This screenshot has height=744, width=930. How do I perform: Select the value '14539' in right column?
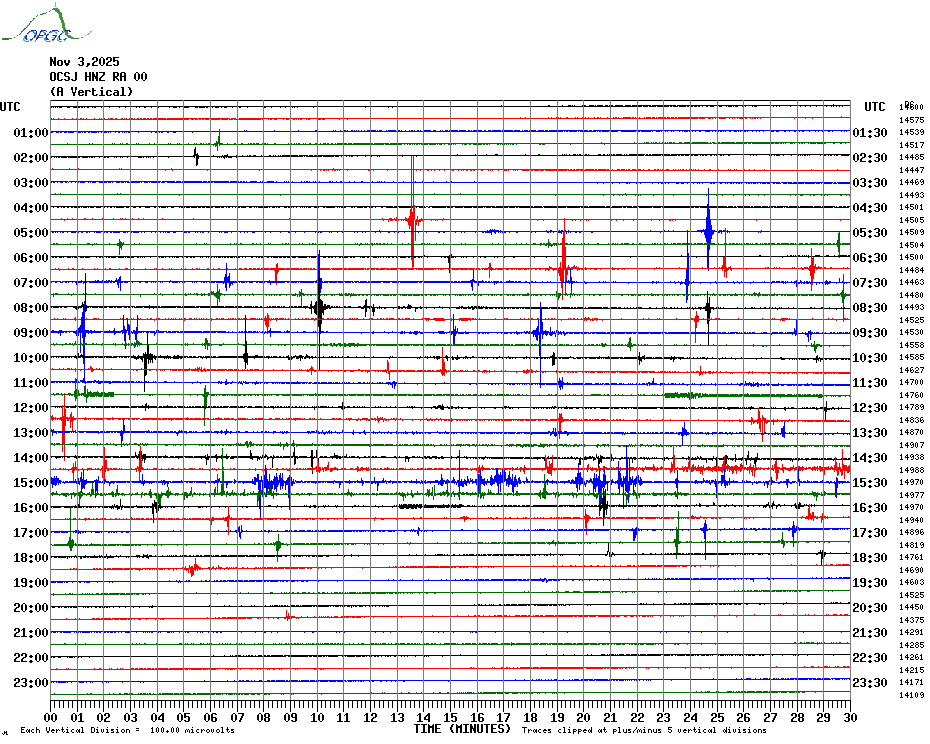coord(912,132)
